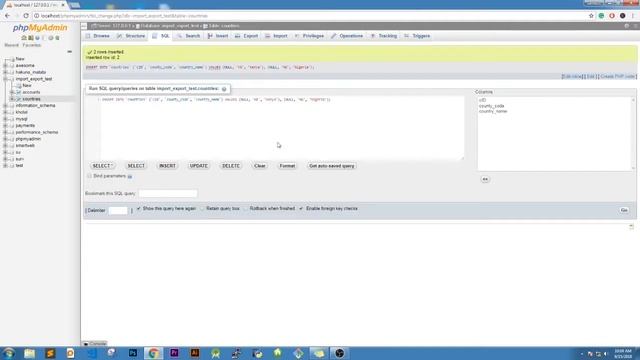The height and width of the screenshot is (360, 640).
Task: Expand the awesome database node
Action: [x=5, y=65]
